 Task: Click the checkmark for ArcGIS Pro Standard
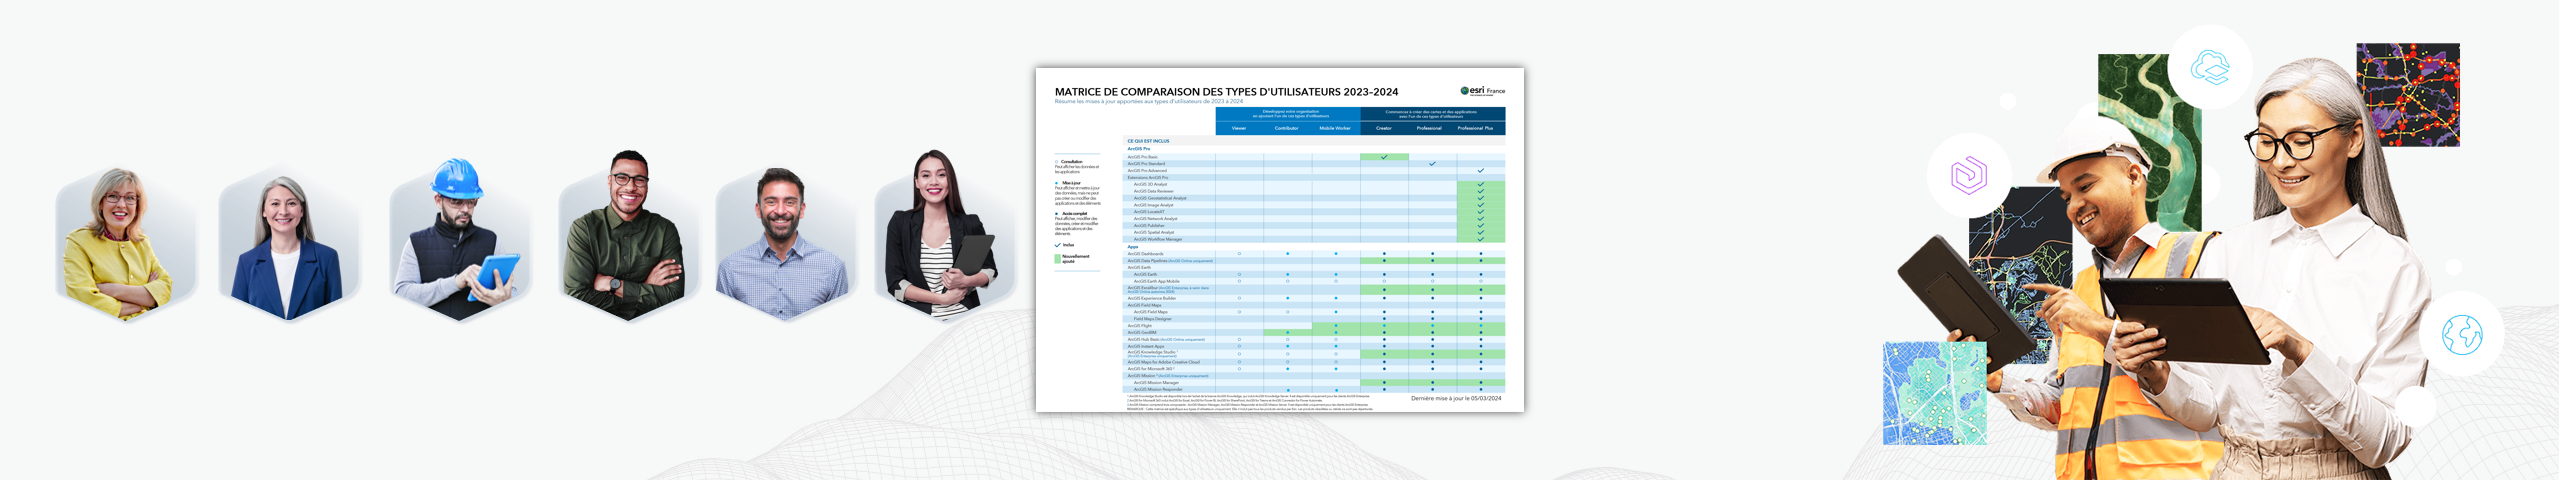1432,164
